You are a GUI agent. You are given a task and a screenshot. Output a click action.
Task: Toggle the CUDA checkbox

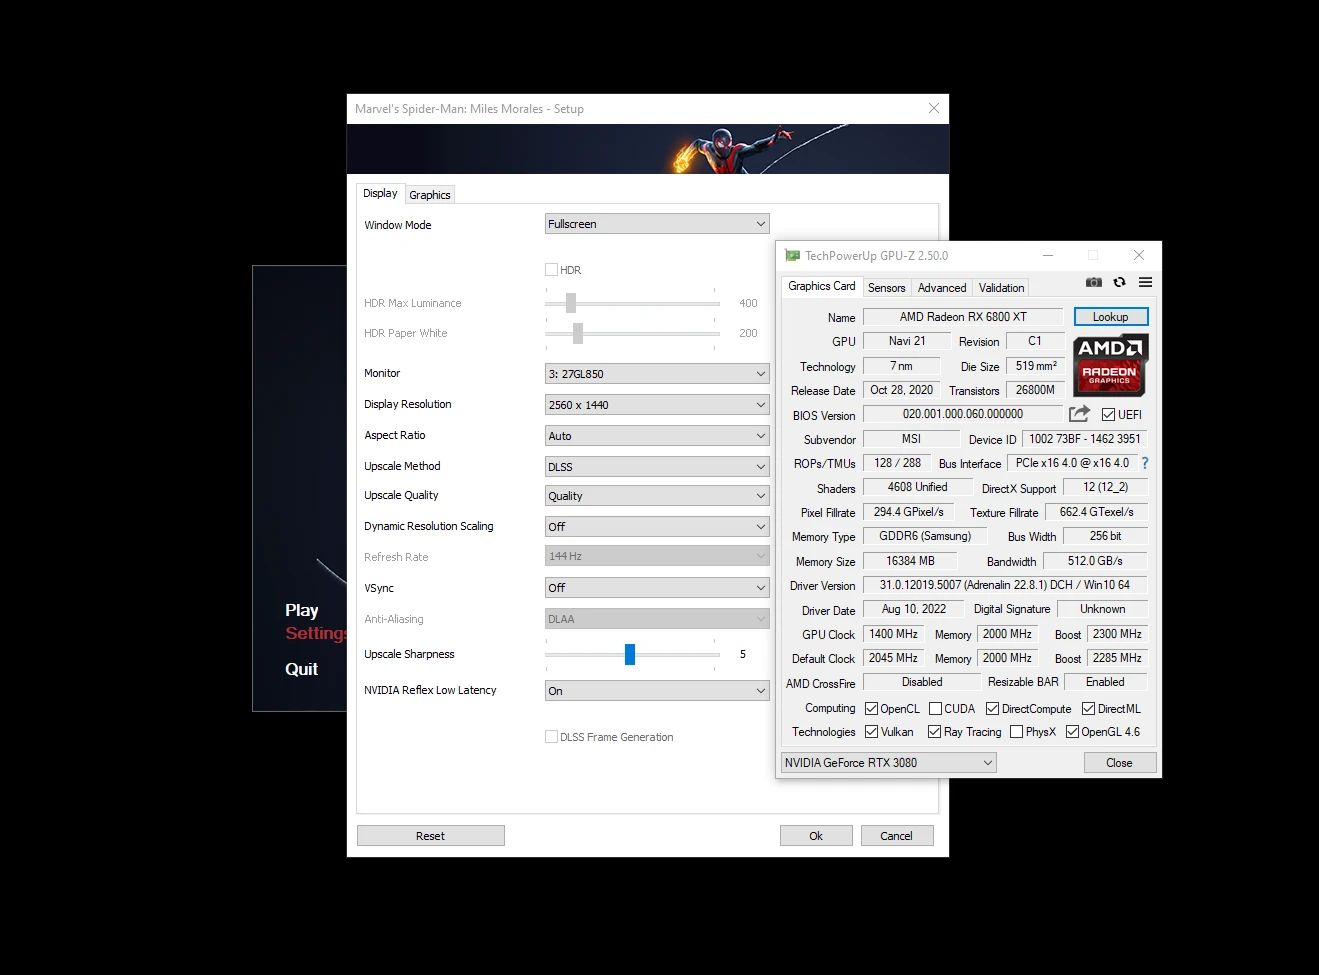coord(935,709)
